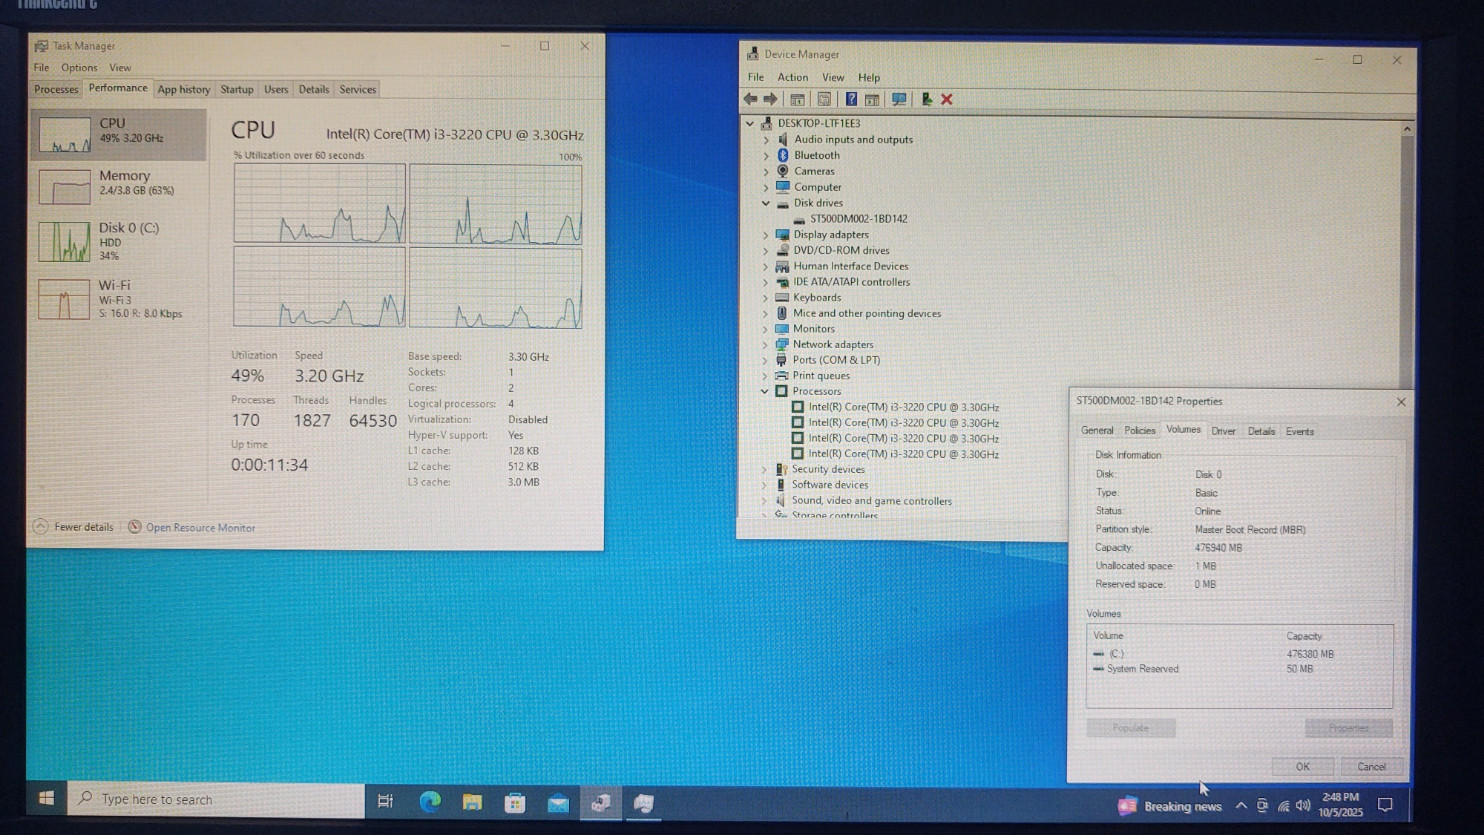Open Microsoft Edge from the taskbar
The width and height of the screenshot is (1484, 835).
430,802
